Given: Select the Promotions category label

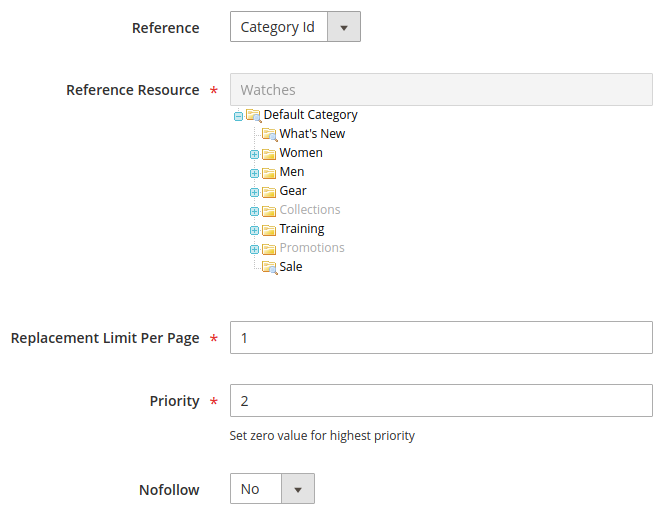Looking at the screenshot, I should (312, 248).
